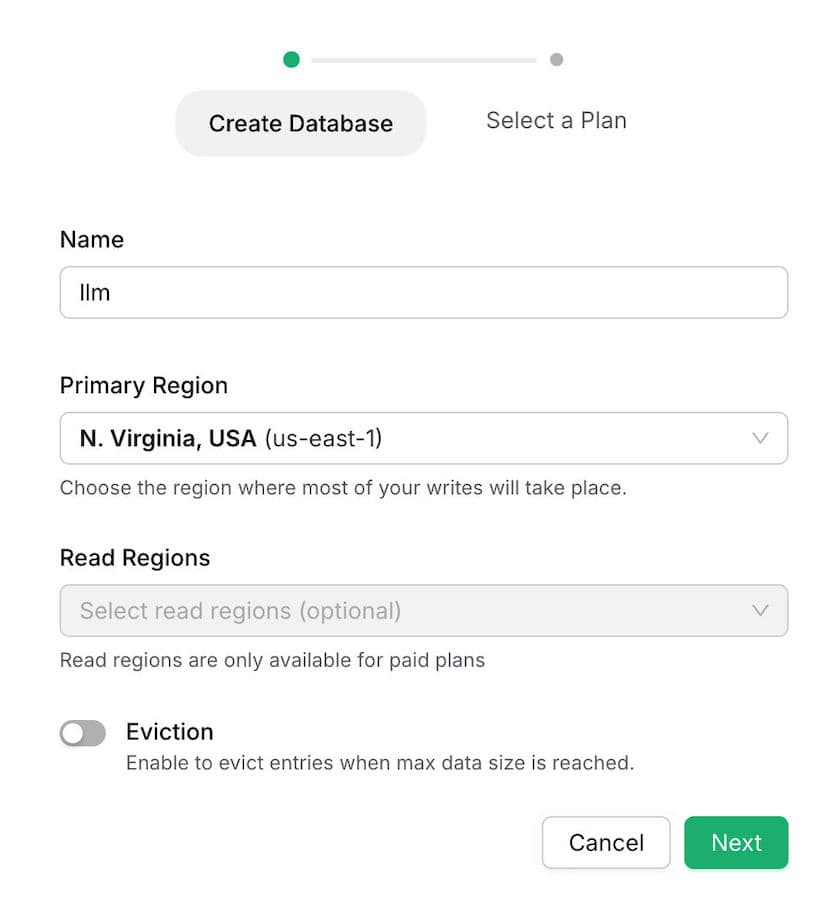This screenshot has height=924, width=840.
Task: Click the Read Regions label
Action: (135, 557)
